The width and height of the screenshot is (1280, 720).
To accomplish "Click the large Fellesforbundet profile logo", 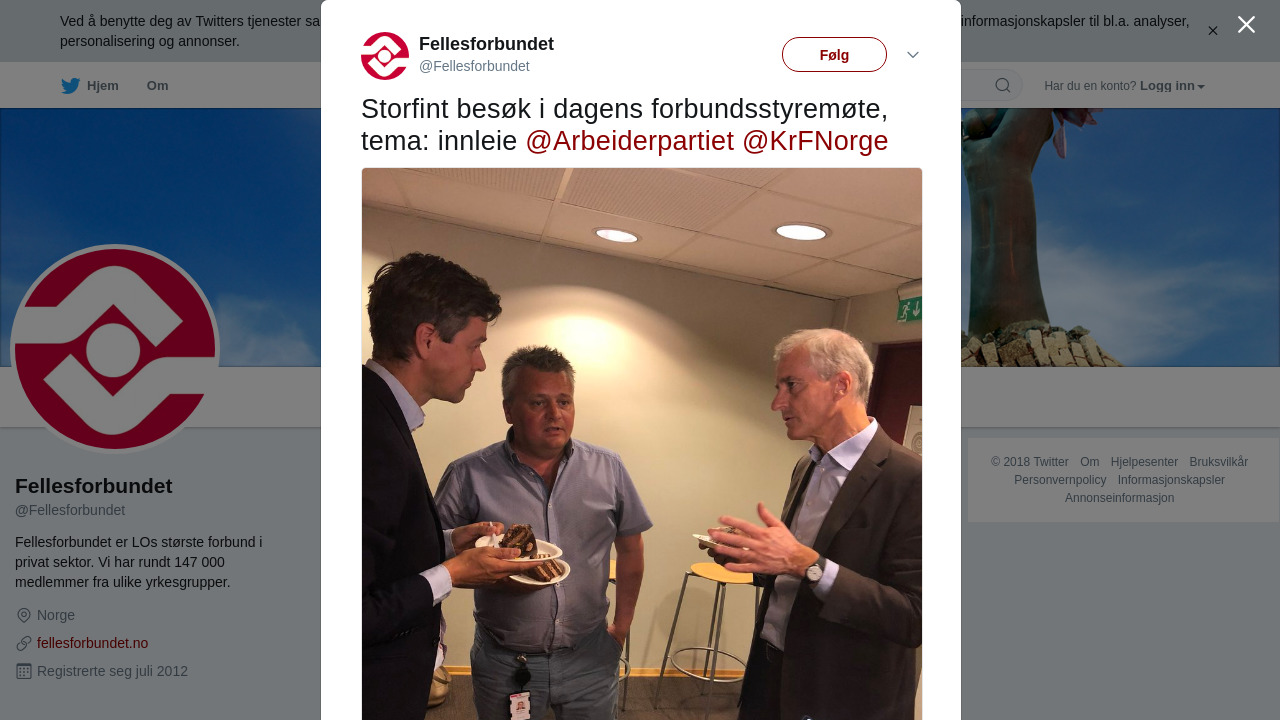I will (115, 349).
